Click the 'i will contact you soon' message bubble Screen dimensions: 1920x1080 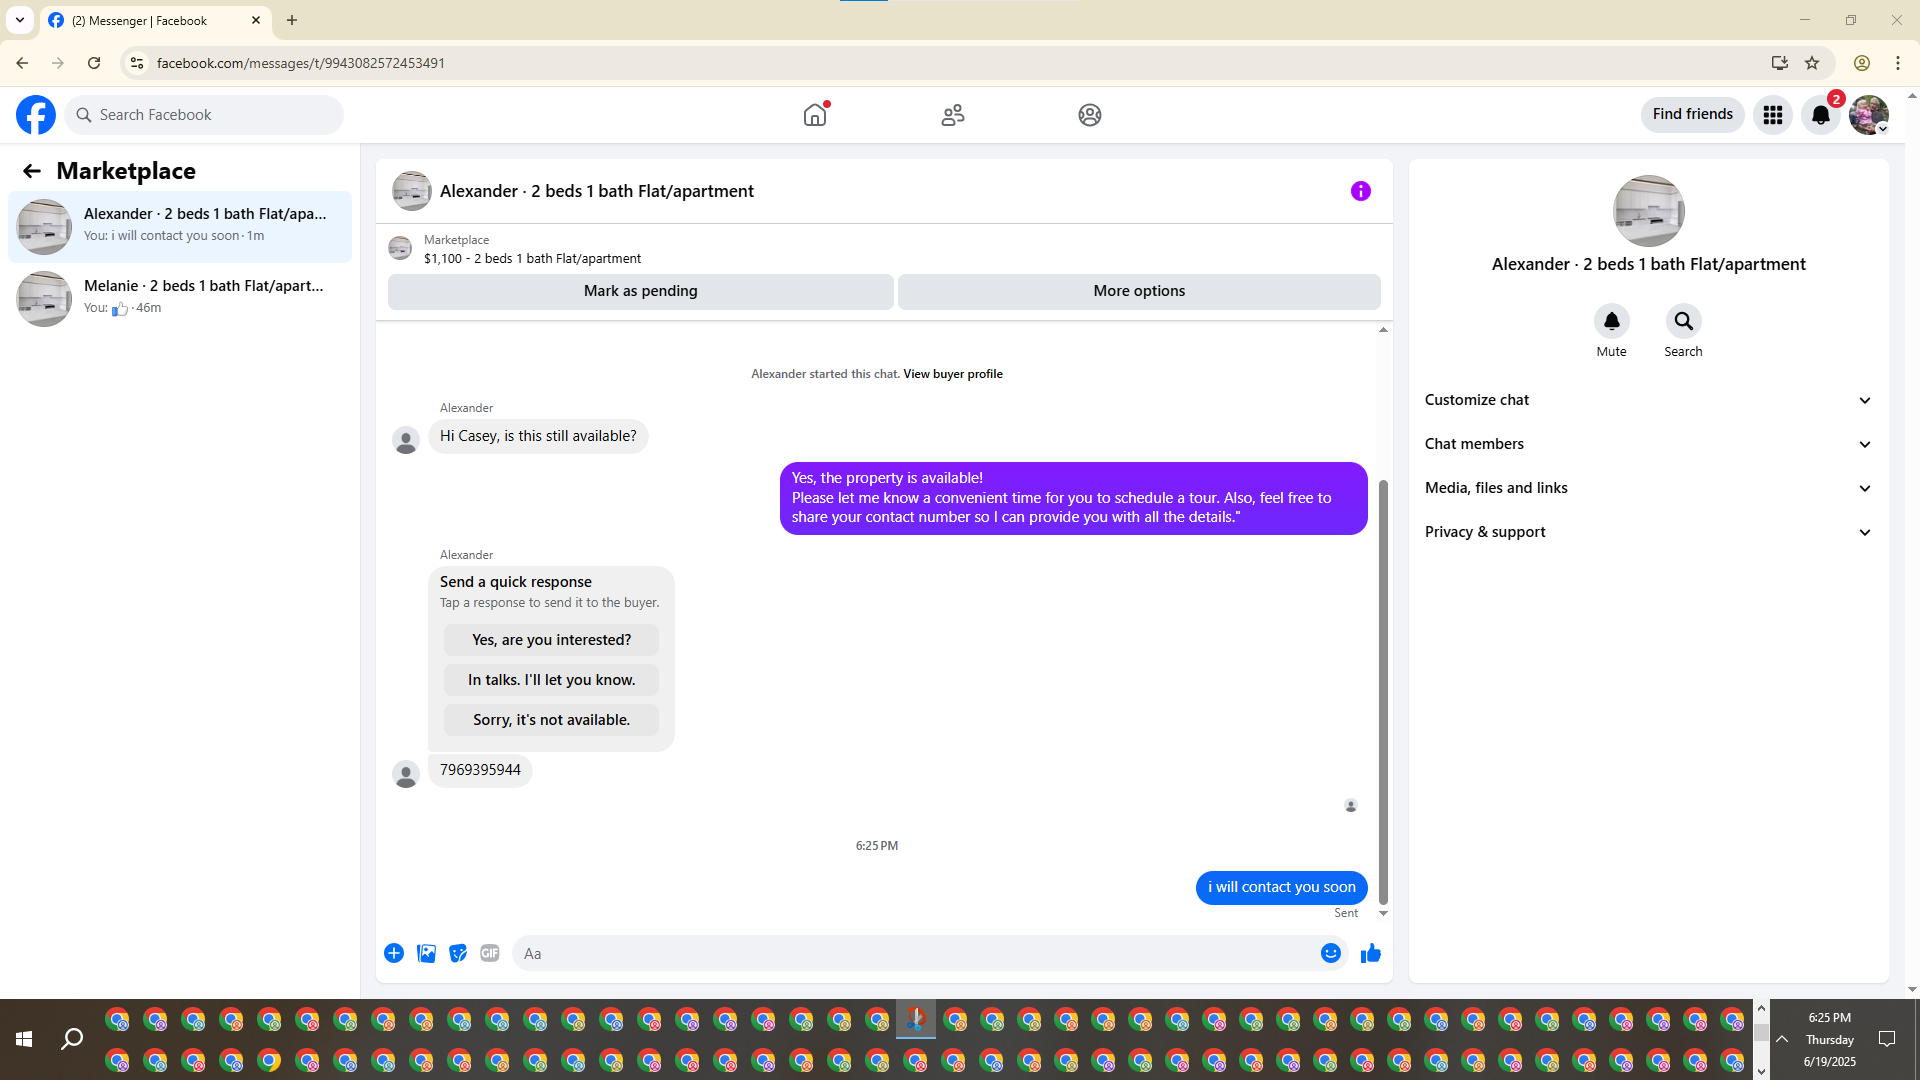pyautogui.click(x=1282, y=888)
